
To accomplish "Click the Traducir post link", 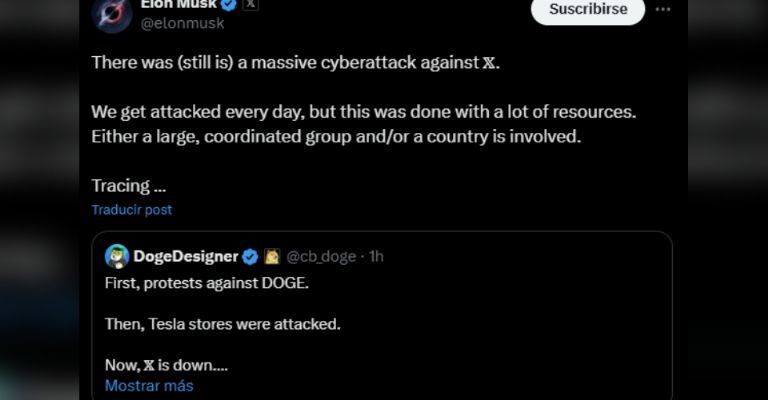I will [131, 210].
